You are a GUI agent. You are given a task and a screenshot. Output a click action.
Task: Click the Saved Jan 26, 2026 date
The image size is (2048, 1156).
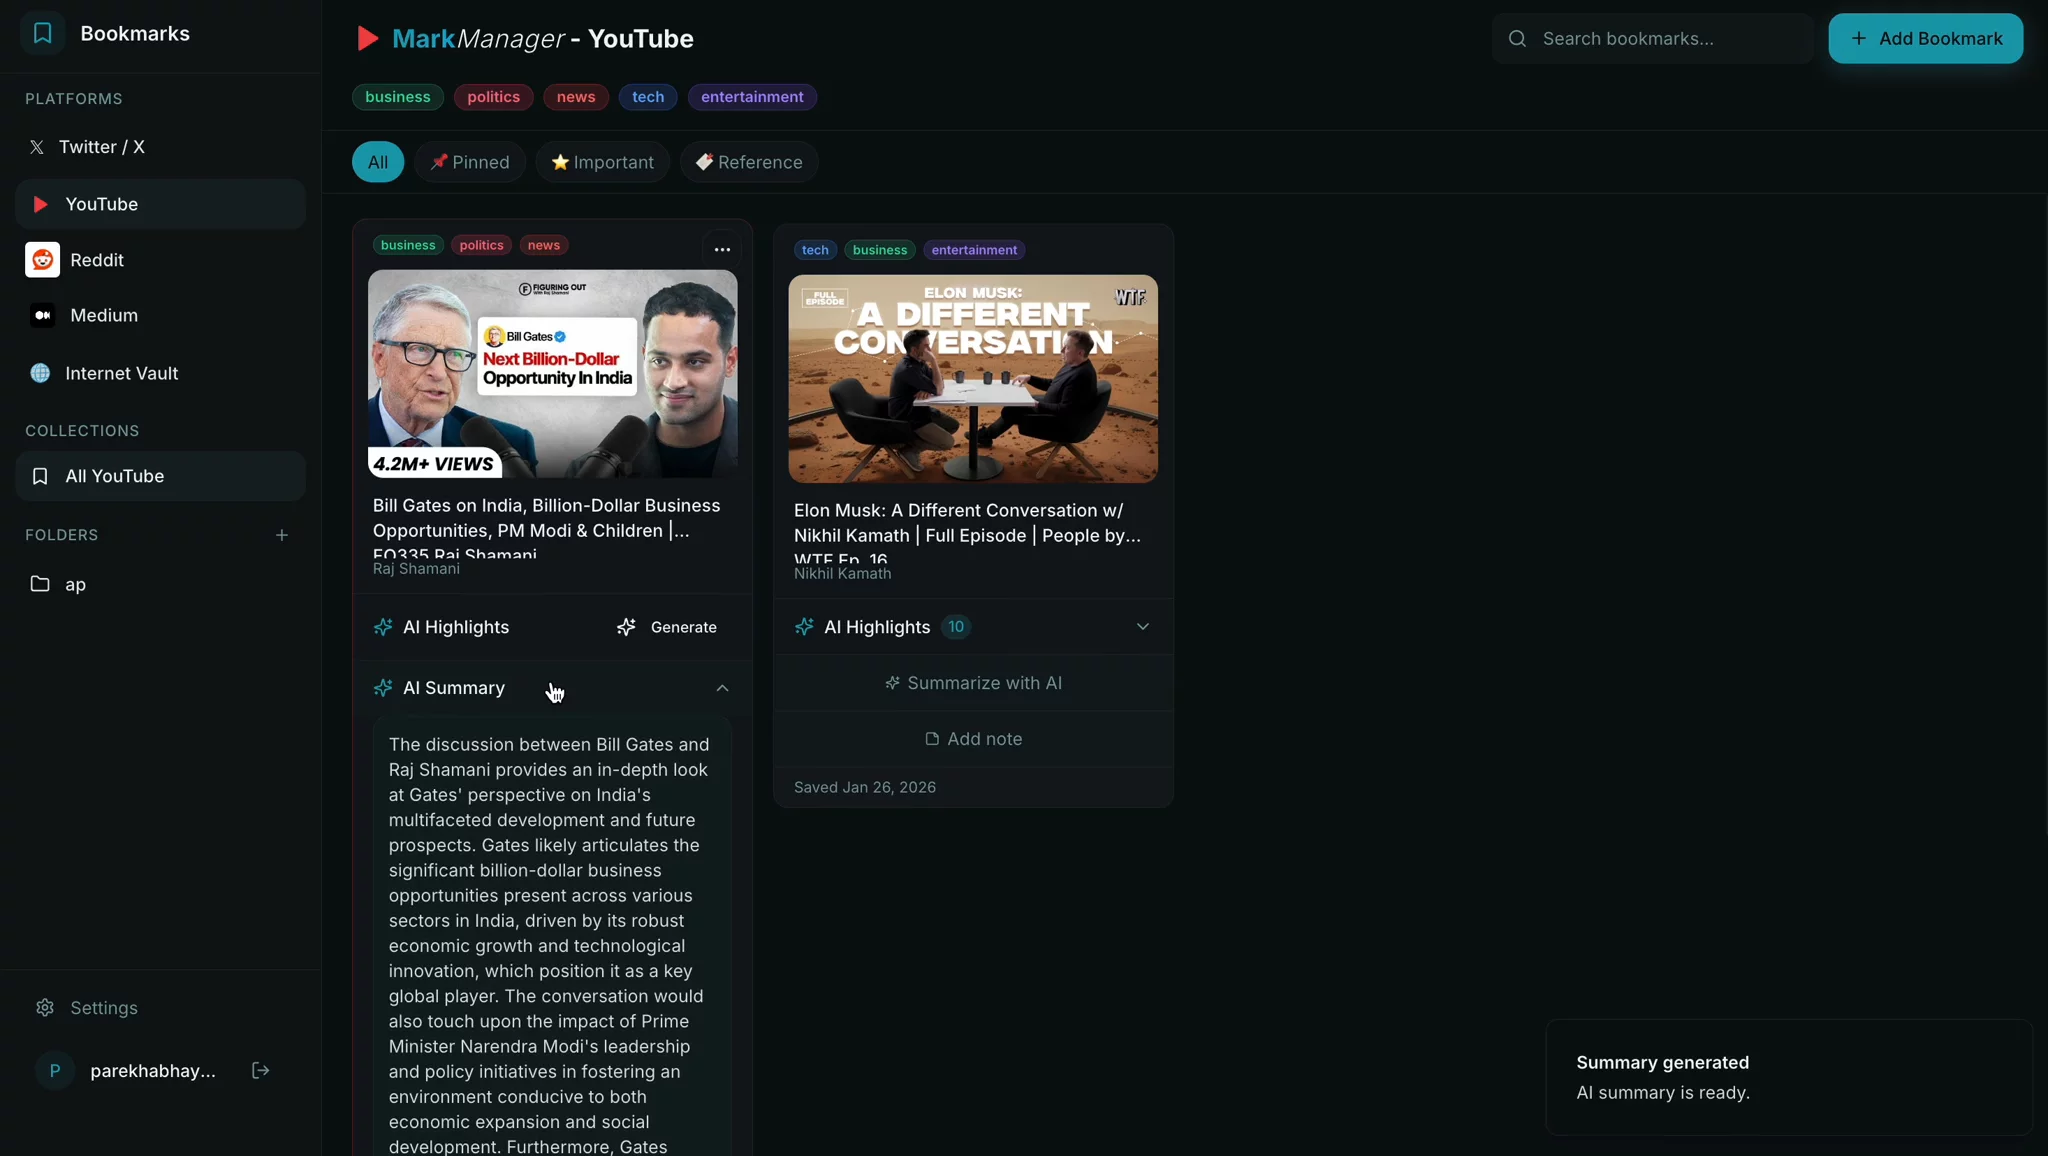click(x=865, y=788)
